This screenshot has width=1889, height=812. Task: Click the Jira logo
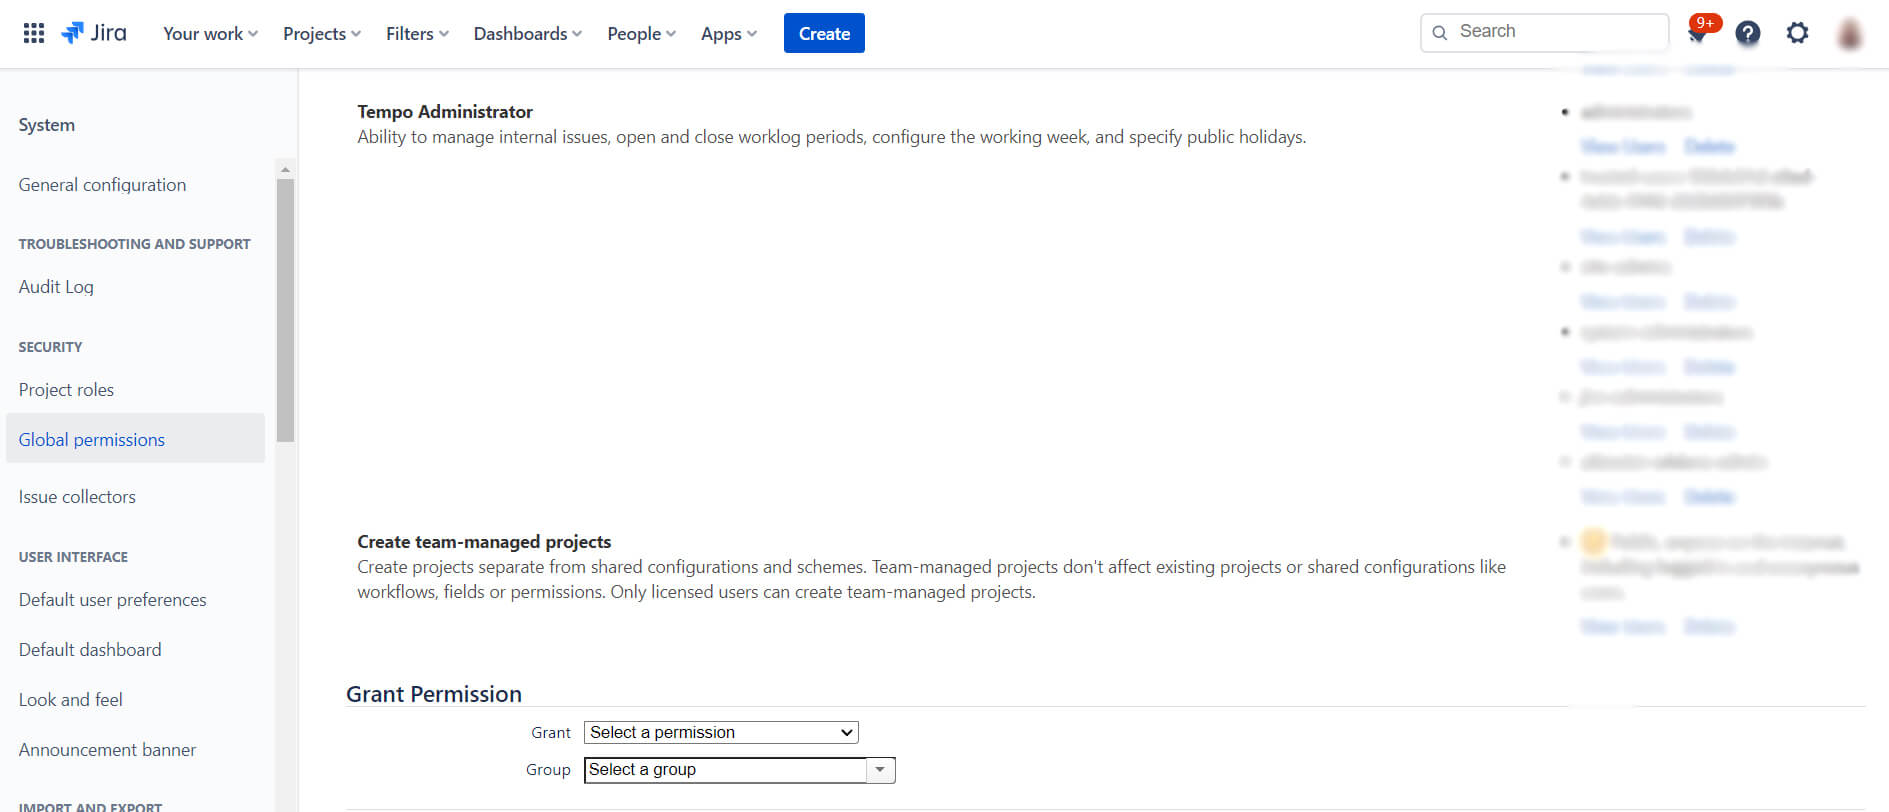(x=95, y=33)
